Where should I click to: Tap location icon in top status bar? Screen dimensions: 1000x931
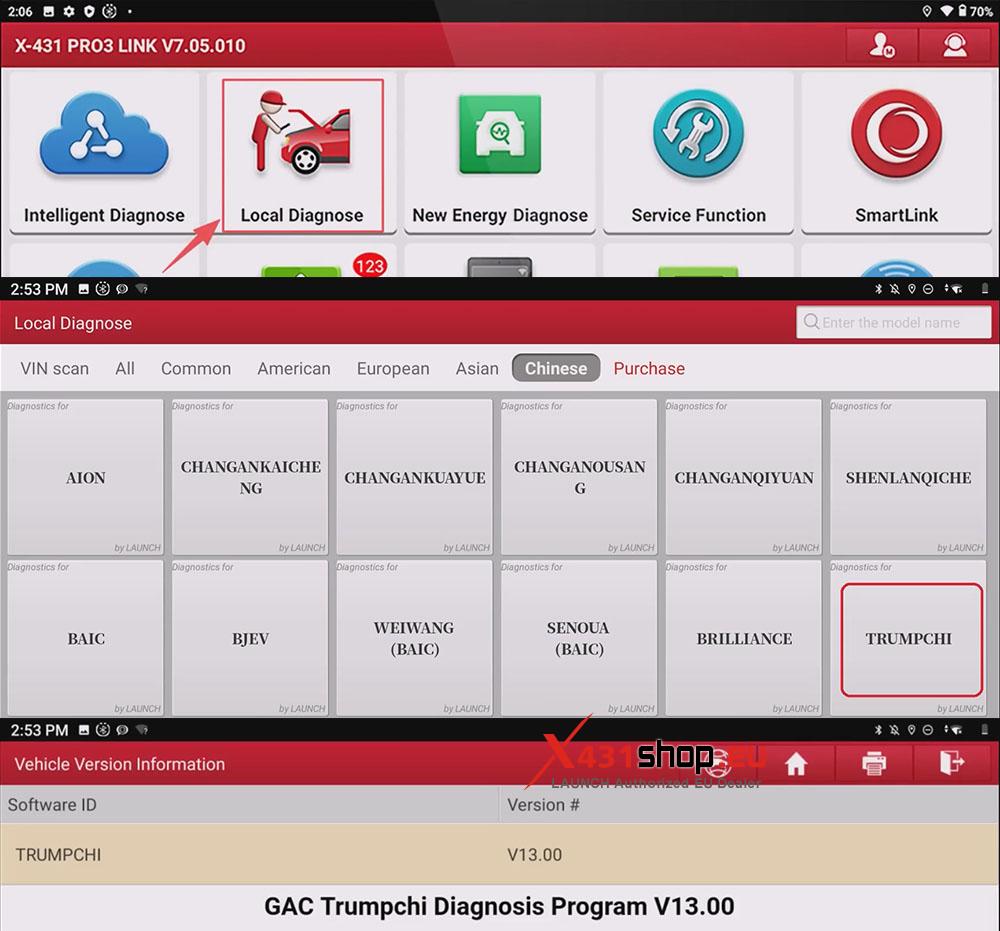coord(927,11)
